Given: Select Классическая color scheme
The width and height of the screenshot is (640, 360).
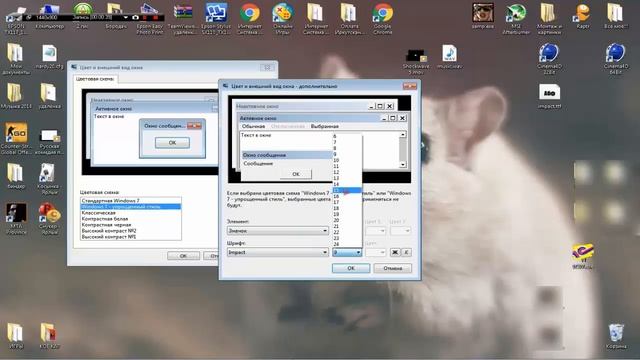Looking at the screenshot, I should coord(131,213).
